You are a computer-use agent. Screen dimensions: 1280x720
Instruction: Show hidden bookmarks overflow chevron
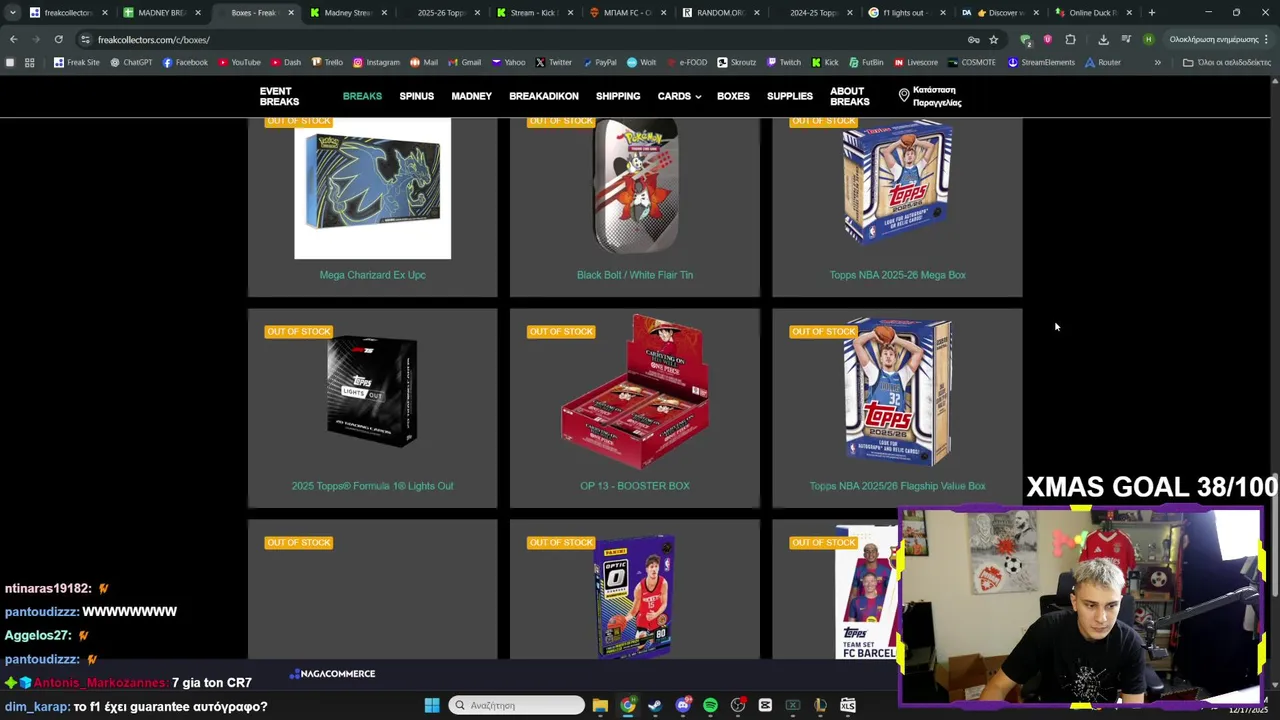click(1157, 62)
